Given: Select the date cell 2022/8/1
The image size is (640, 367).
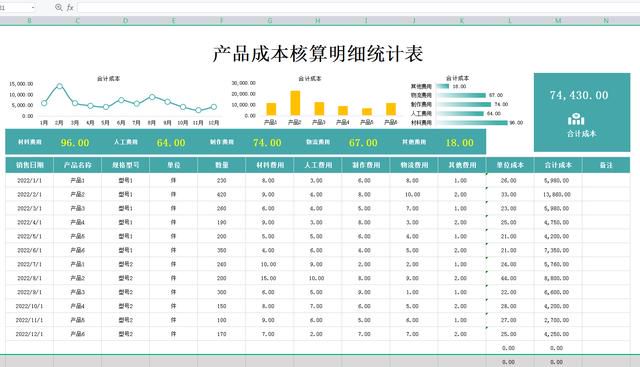Looking at the screenshot, I should (29, 278).
